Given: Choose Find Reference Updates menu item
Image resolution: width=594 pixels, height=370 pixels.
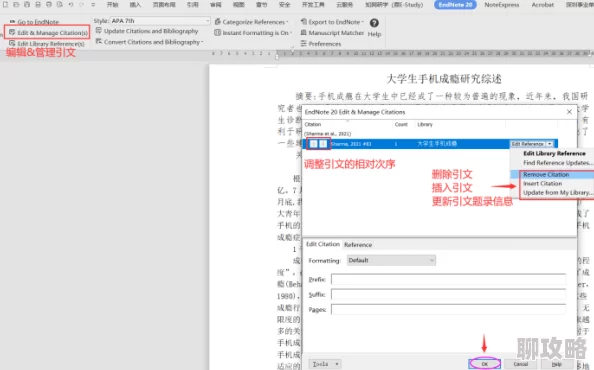Looking at the screenshot, I should point(557,163).
